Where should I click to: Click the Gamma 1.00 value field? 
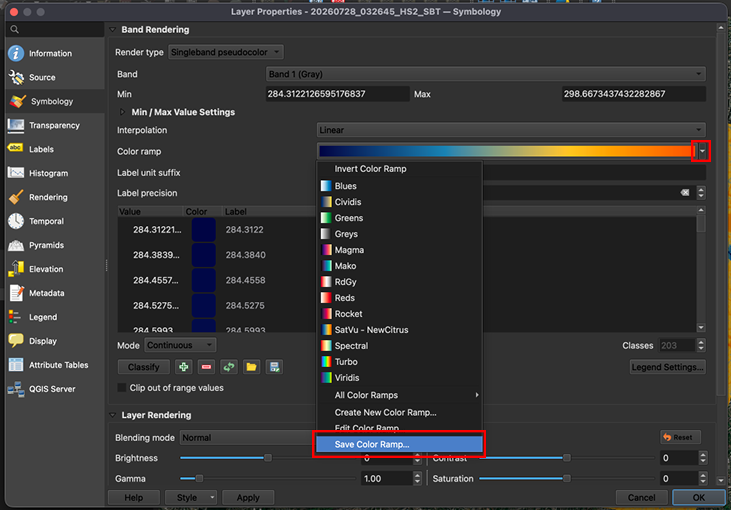point(387,478)
